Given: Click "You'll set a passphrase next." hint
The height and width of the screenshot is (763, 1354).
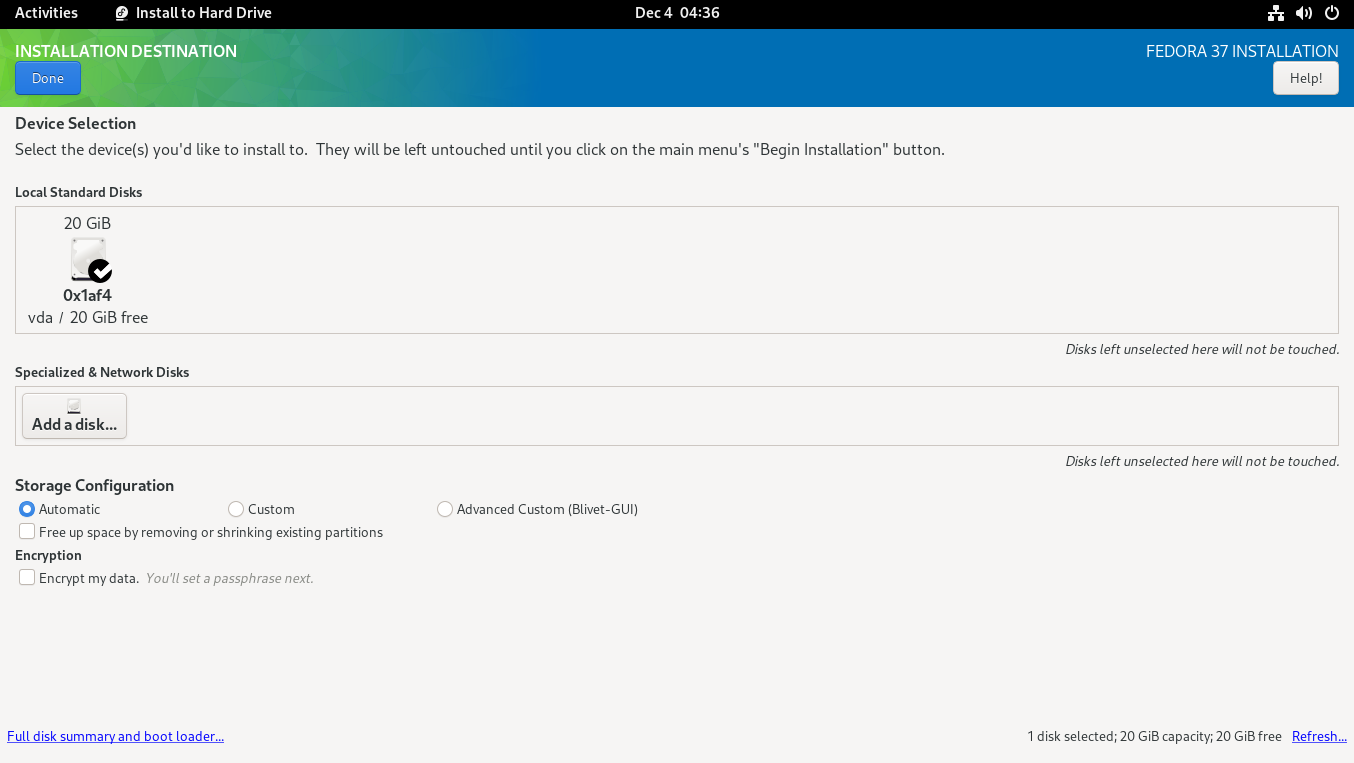Looking at the screenshot, I should click(230, 578).
